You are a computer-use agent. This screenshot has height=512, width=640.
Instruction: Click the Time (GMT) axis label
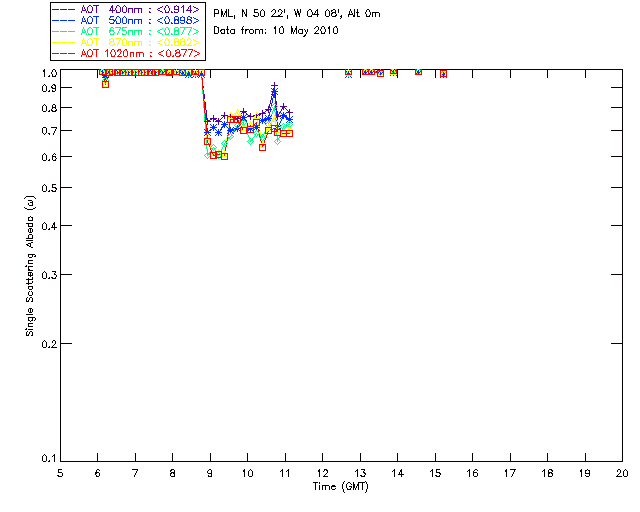[340, 486]
